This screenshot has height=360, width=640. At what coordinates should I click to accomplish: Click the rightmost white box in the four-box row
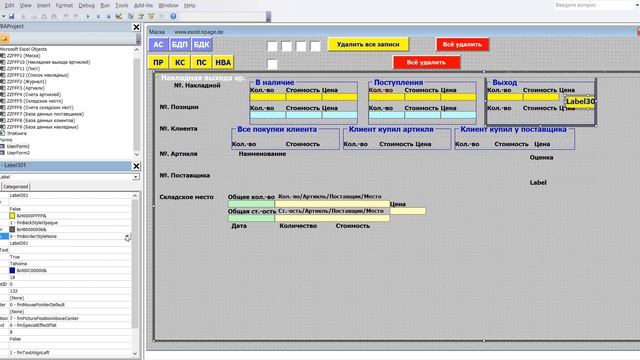(316, 46)
